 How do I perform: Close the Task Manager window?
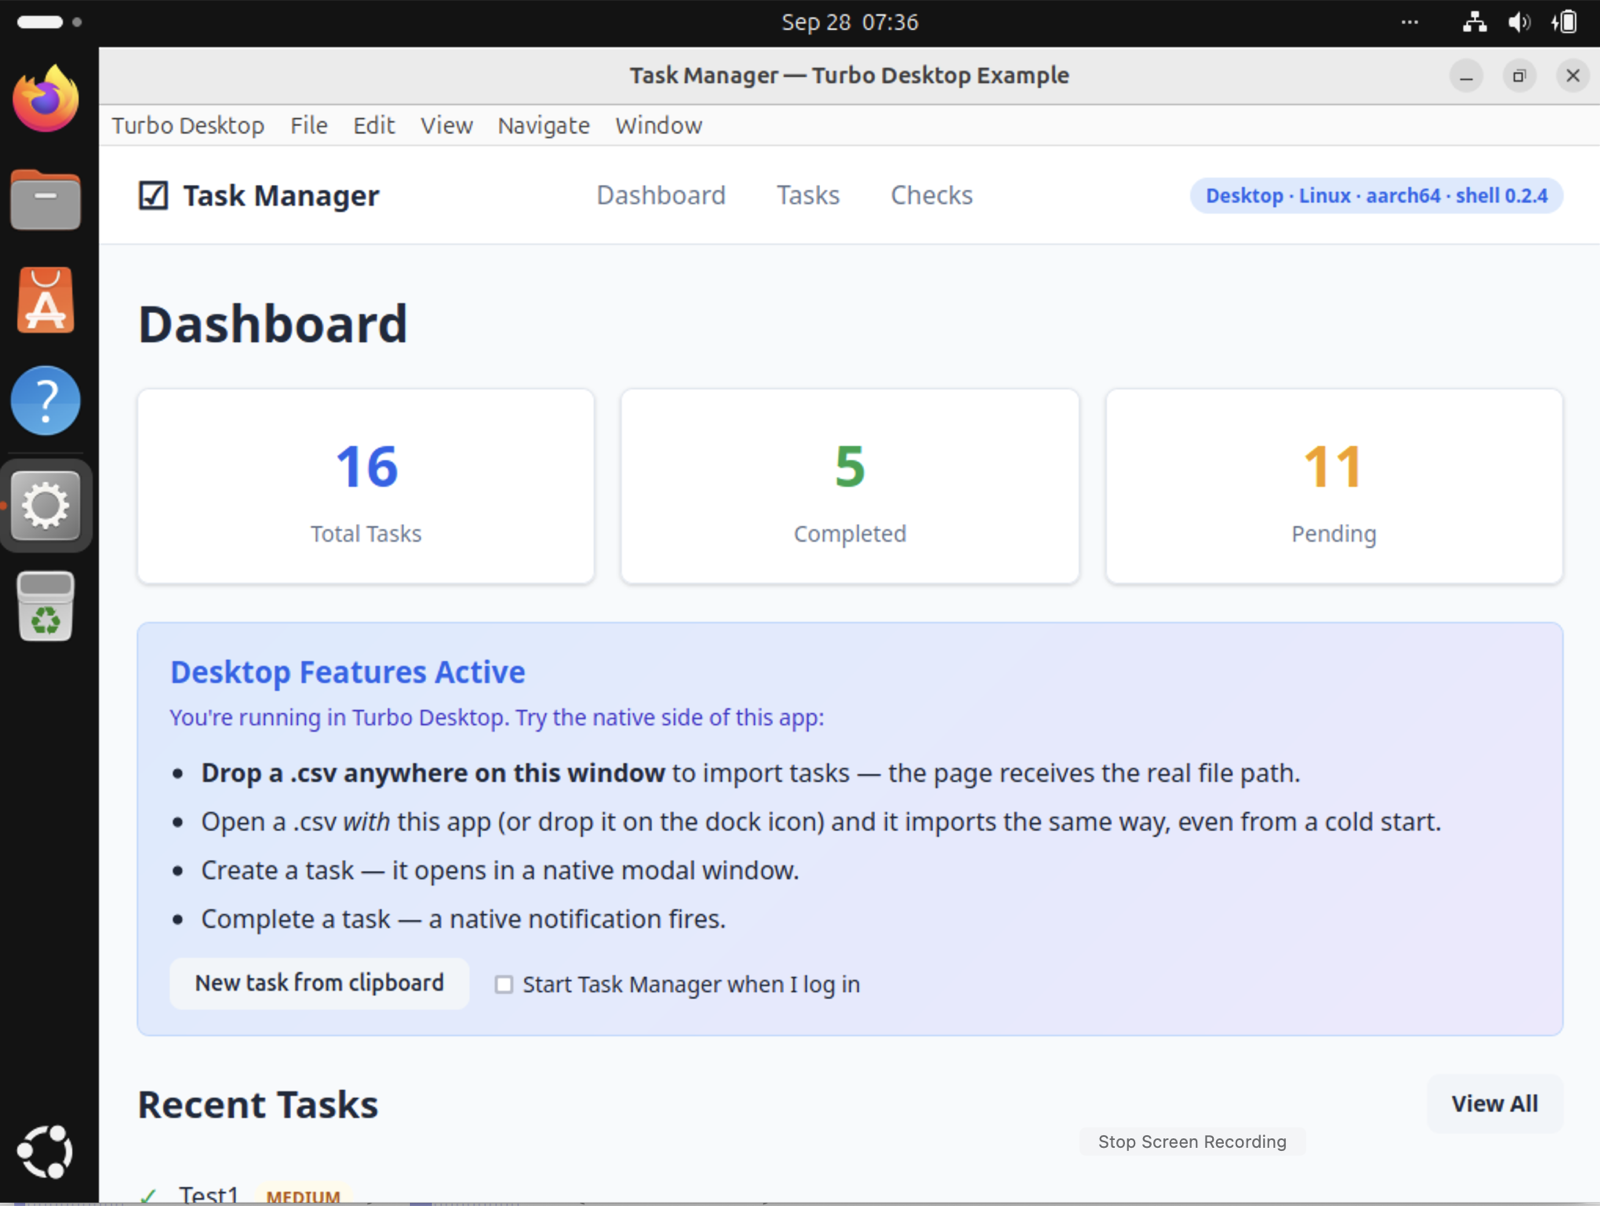click(1573, 76)
